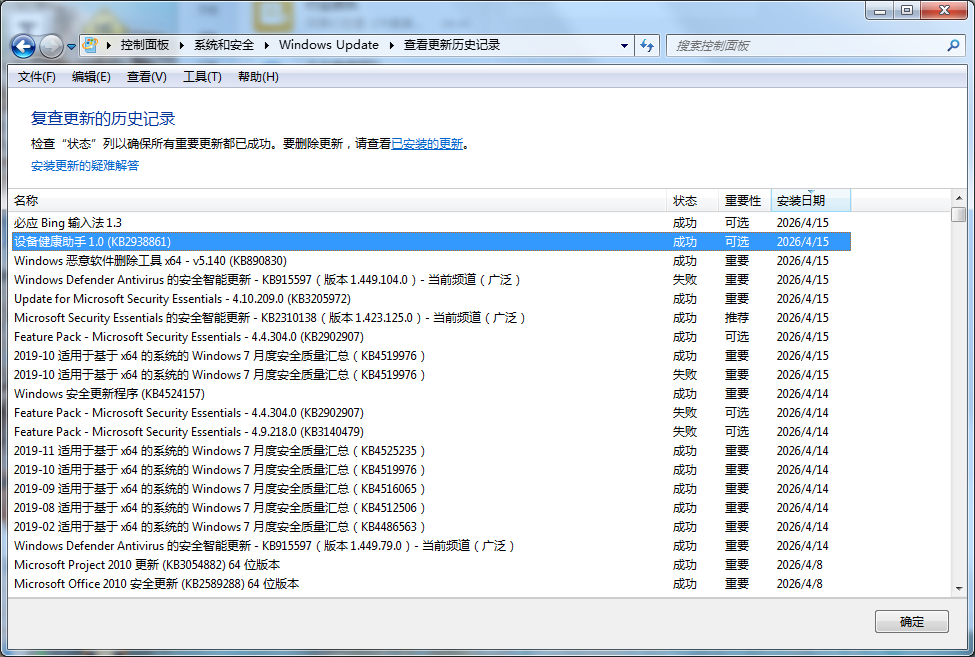Select the 必应 Bing 输入法 1.3 entry

pos(68,223)
